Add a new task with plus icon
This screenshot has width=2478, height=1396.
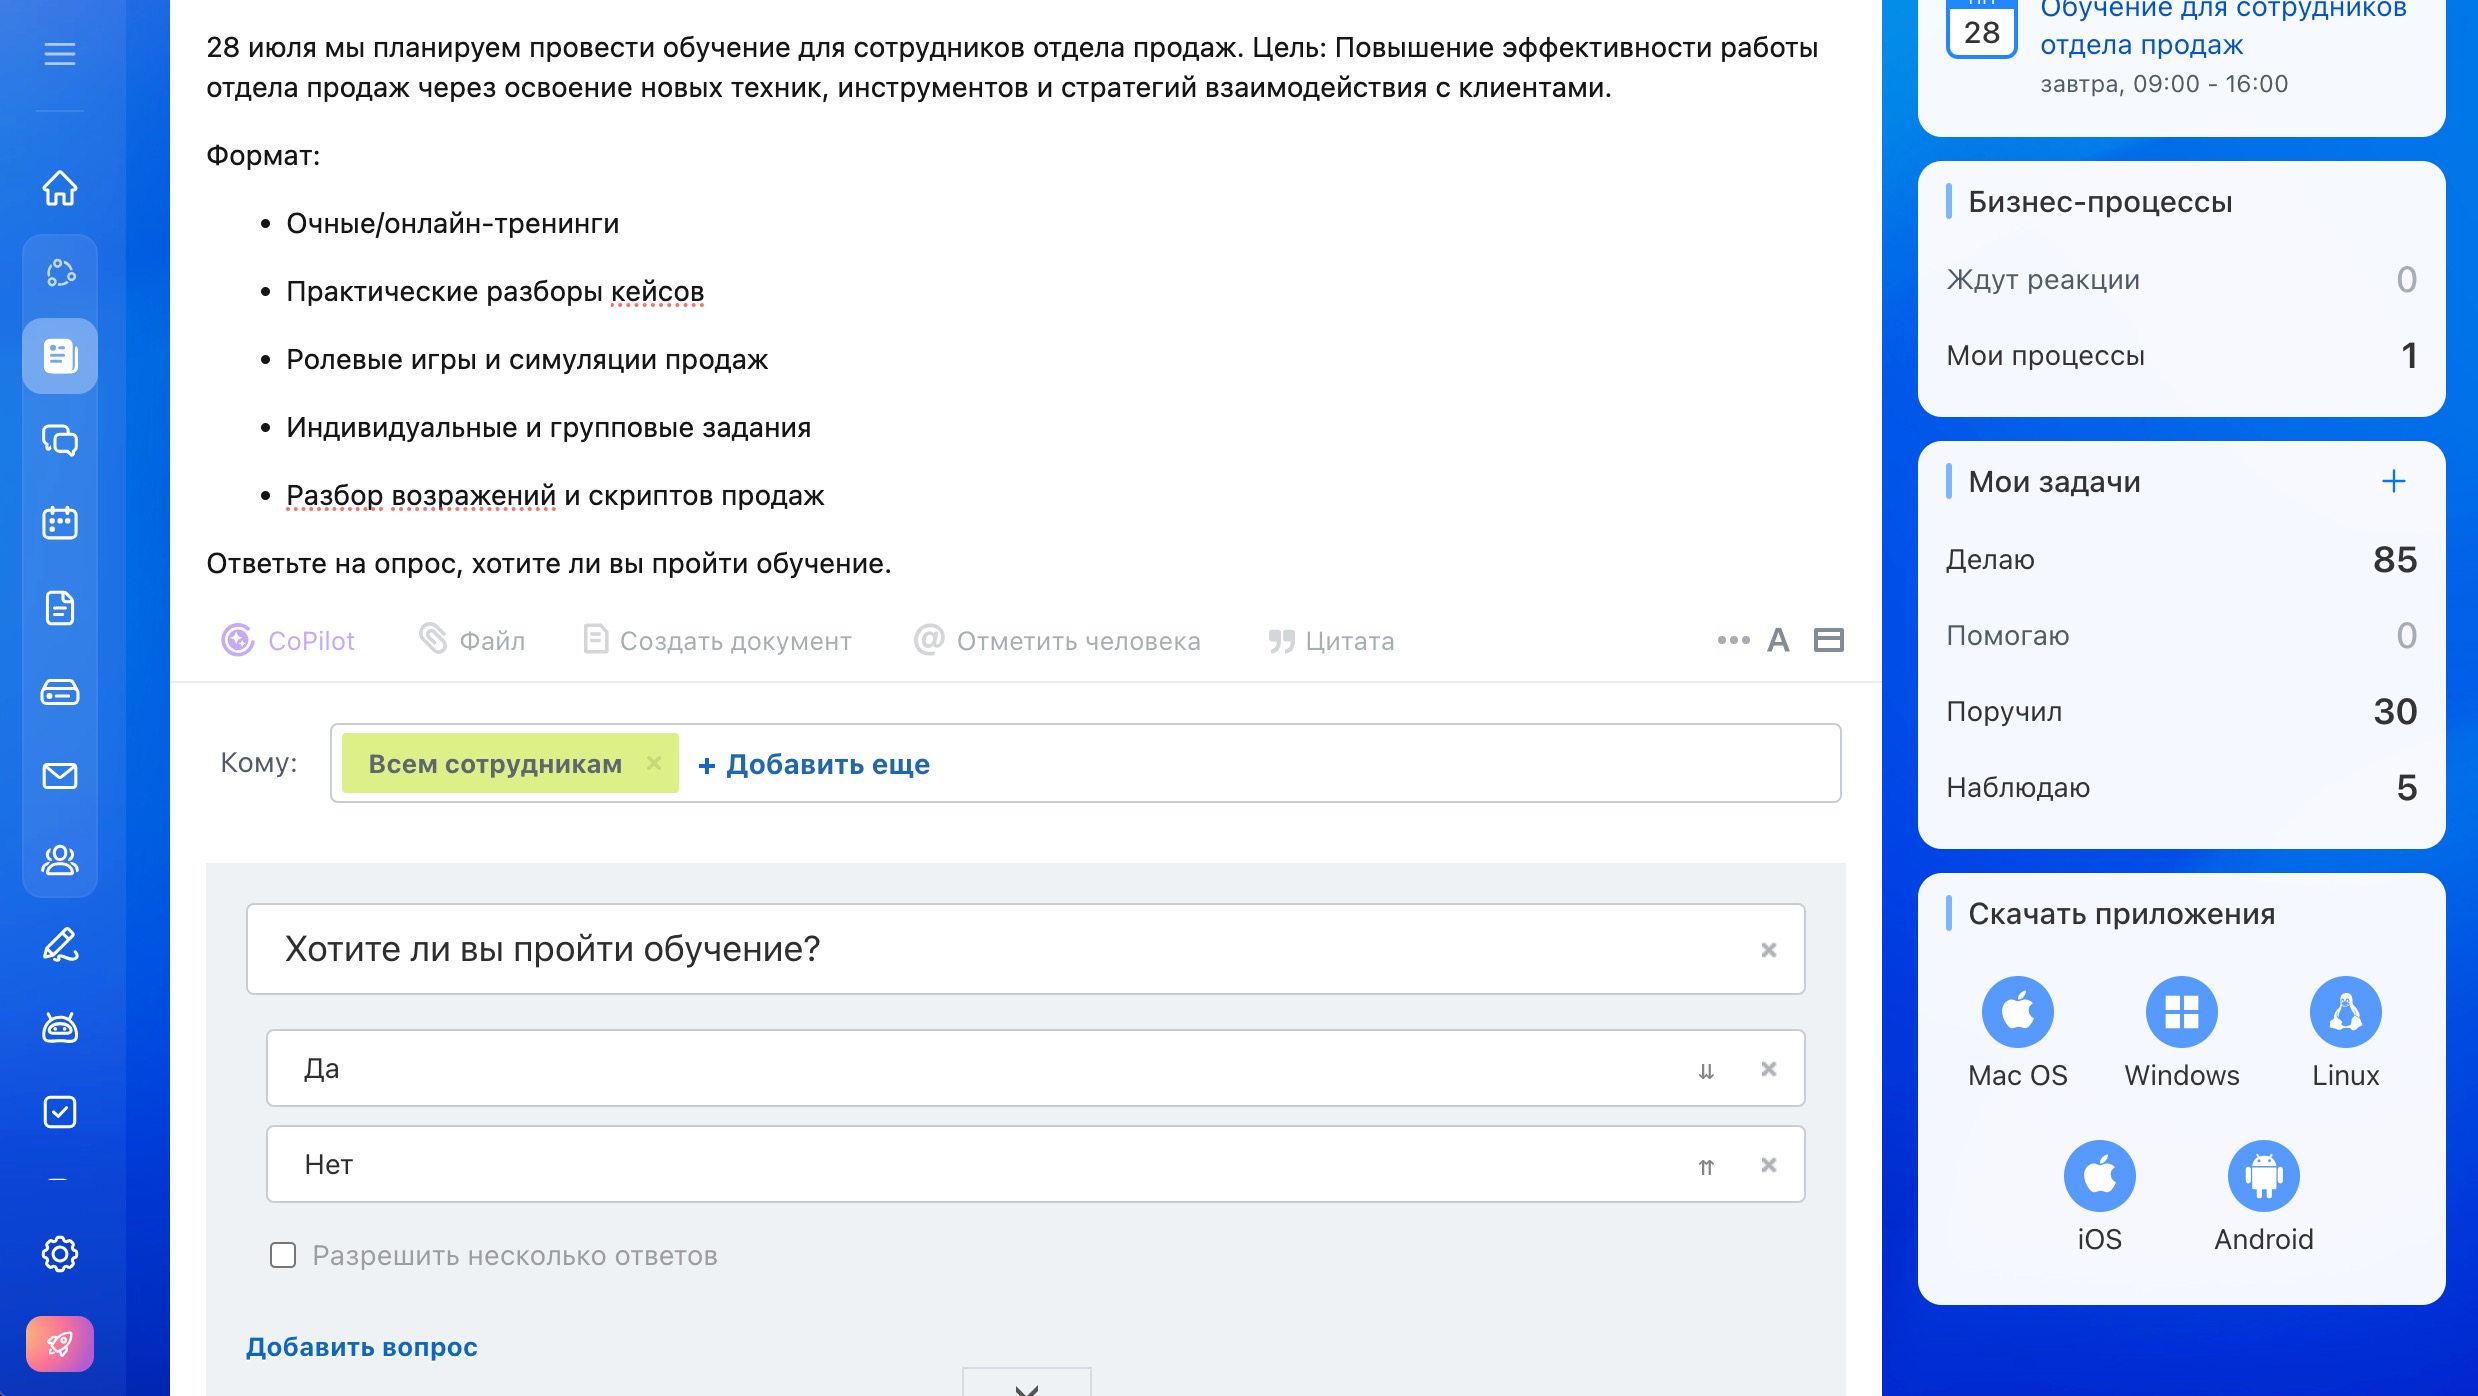pos(2393,481)
